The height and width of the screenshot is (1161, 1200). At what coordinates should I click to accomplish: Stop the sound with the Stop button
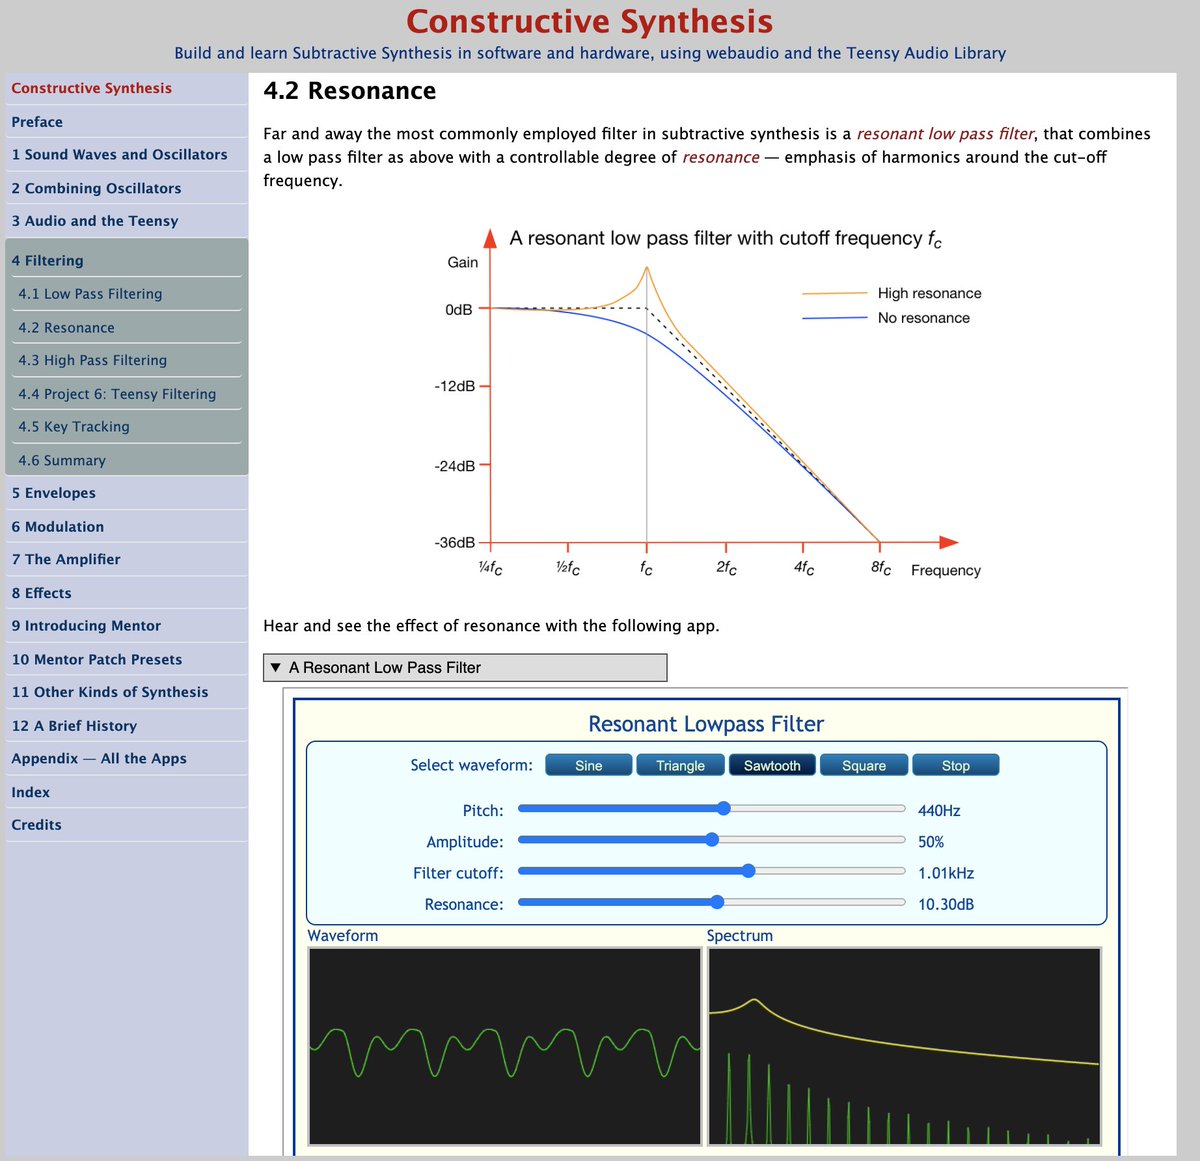[x=956, y=765]
